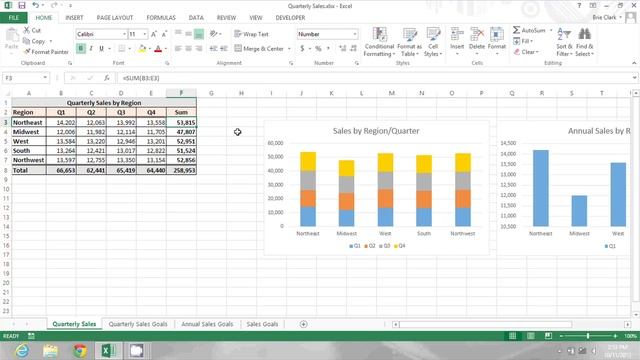Open the Number format combo box

point(327,34)
